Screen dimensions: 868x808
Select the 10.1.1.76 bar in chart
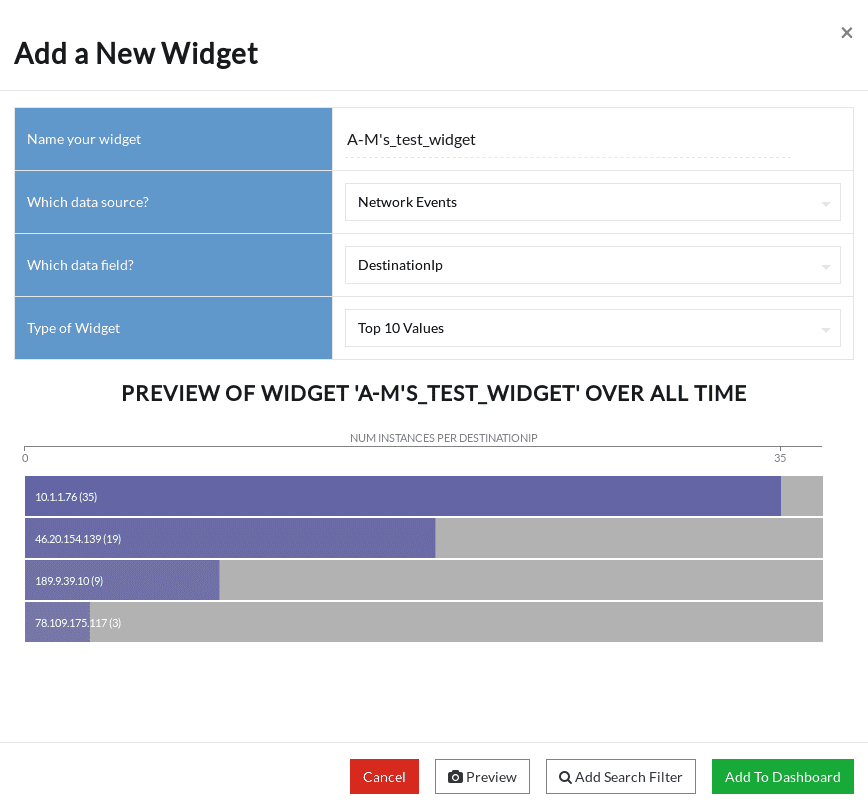click(402, 496)
